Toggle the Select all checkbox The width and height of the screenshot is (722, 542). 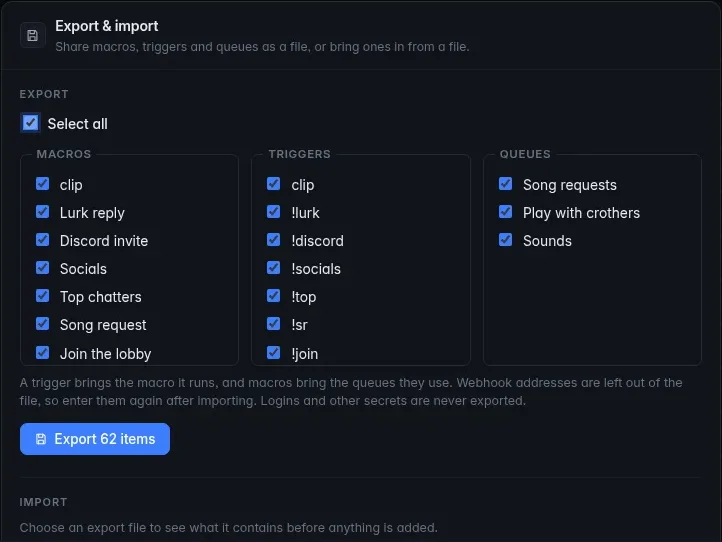[x=30, y=123]
